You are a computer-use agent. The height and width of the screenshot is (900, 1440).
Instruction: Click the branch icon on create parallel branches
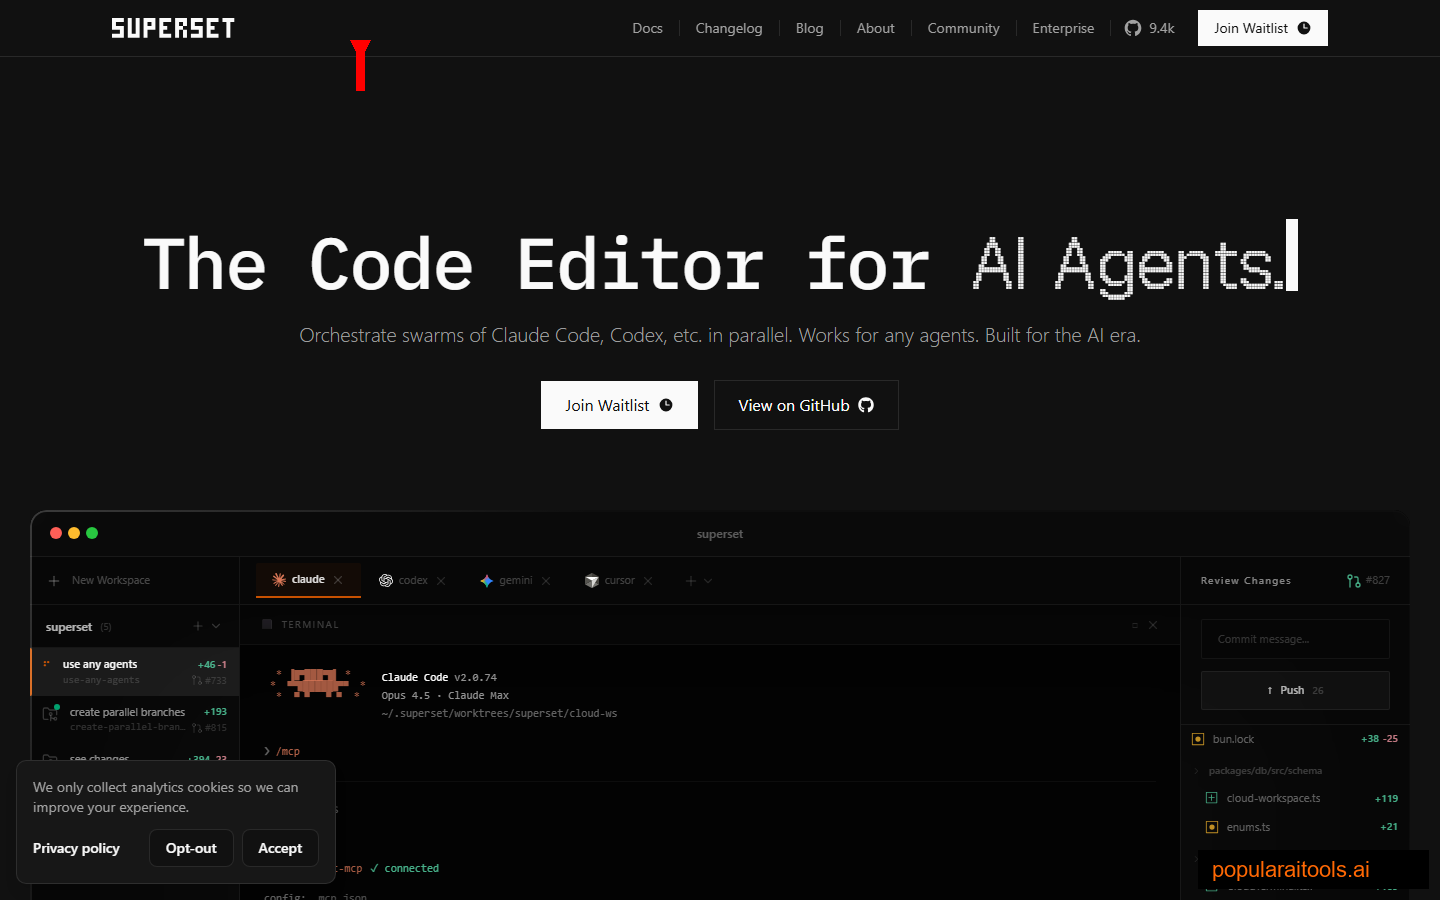(x=50, y=712)
